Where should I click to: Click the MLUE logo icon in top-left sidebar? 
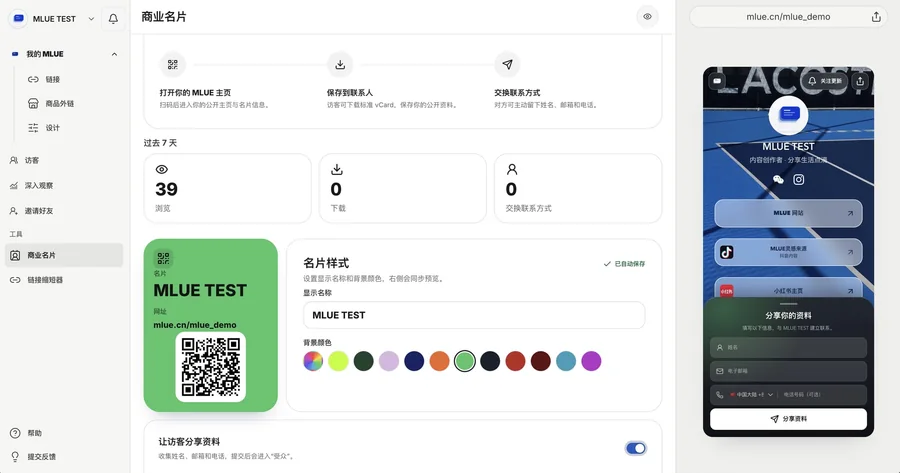pos(19,18)
